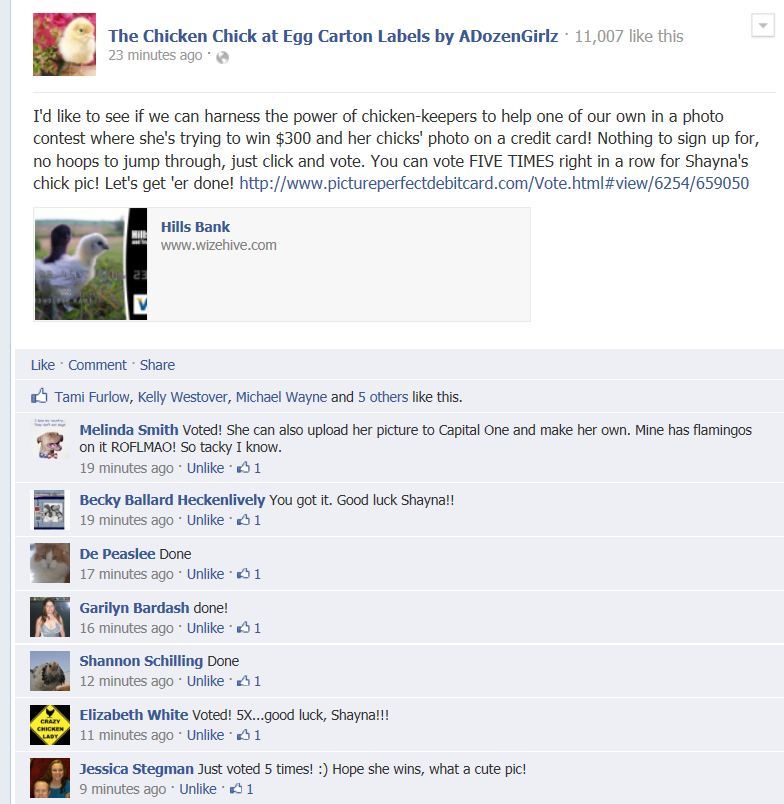
Task: Show the 5 others who like this
Action: (383, 397)
